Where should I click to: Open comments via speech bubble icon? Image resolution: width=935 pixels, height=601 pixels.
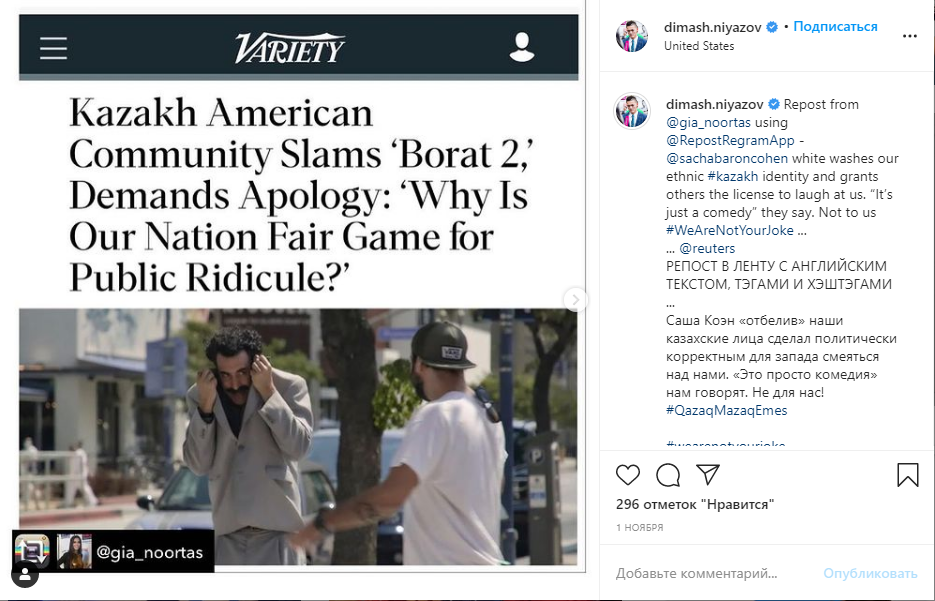[668, 475]
